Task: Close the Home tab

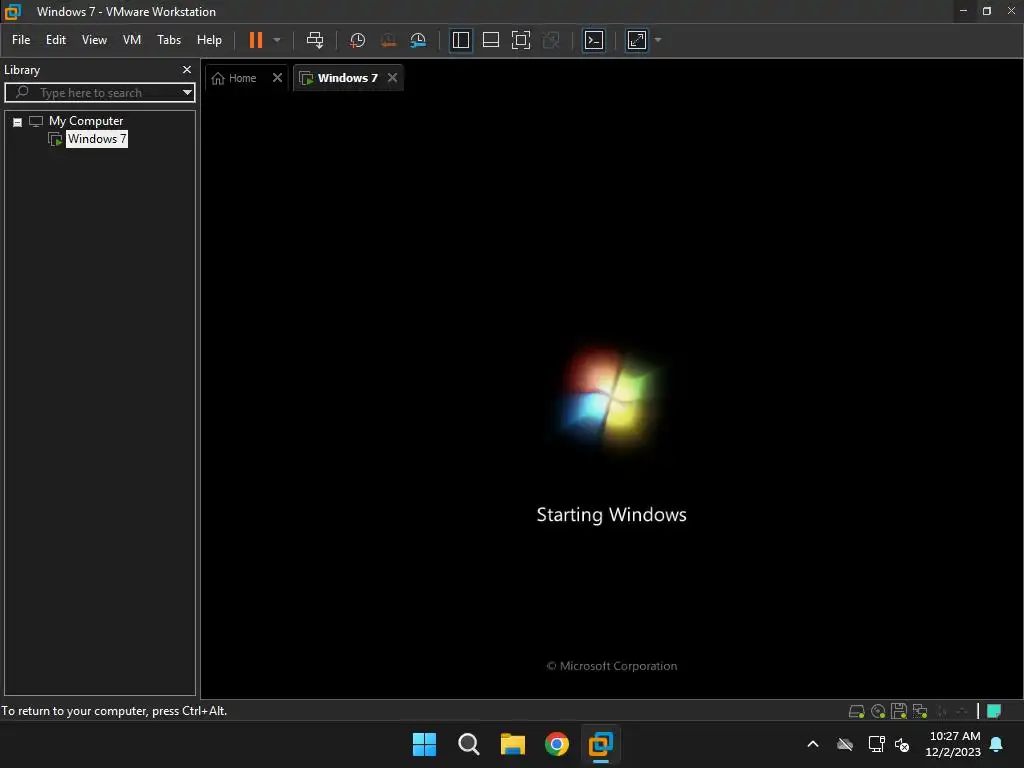Action: click(277, 78)
